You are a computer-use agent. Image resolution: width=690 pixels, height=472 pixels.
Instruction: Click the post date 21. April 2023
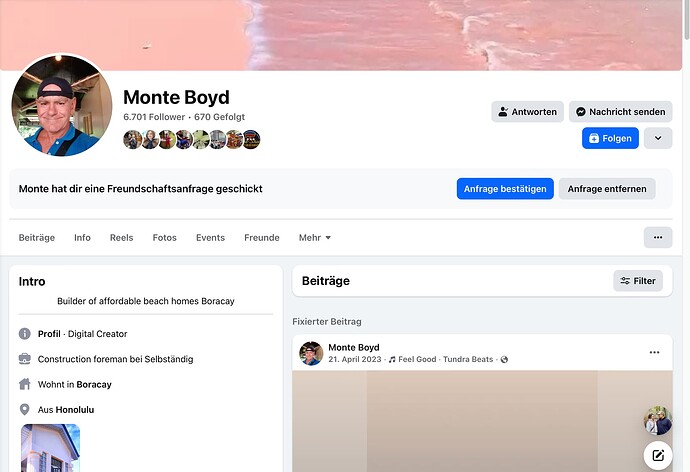(x=355, y=359)
